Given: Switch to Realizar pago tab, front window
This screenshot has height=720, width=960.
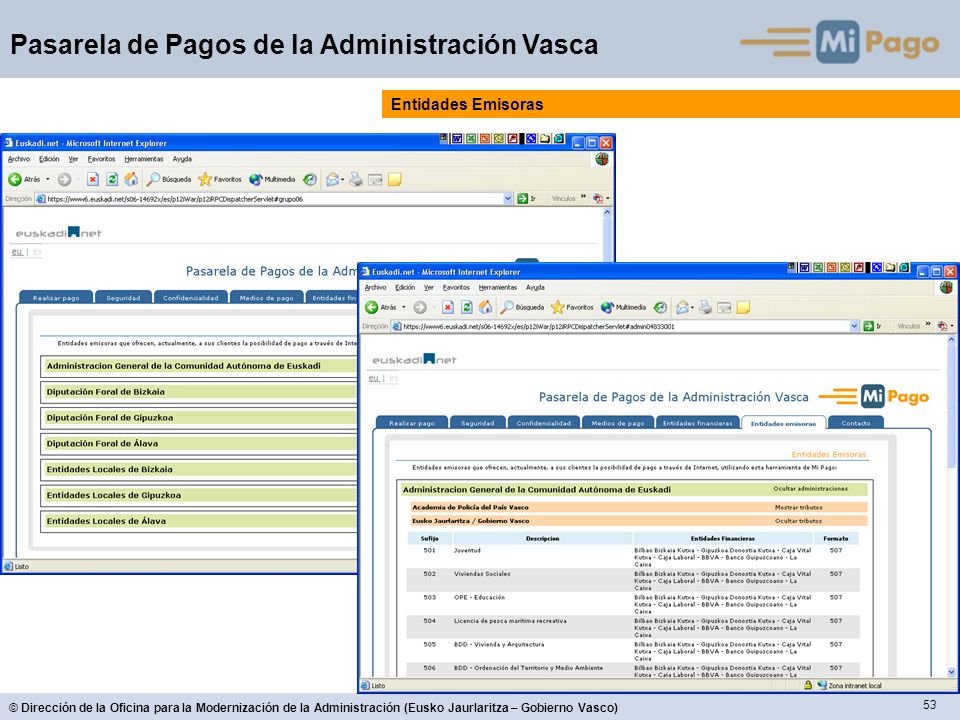Looking at the screenshot, I should 411,422.
